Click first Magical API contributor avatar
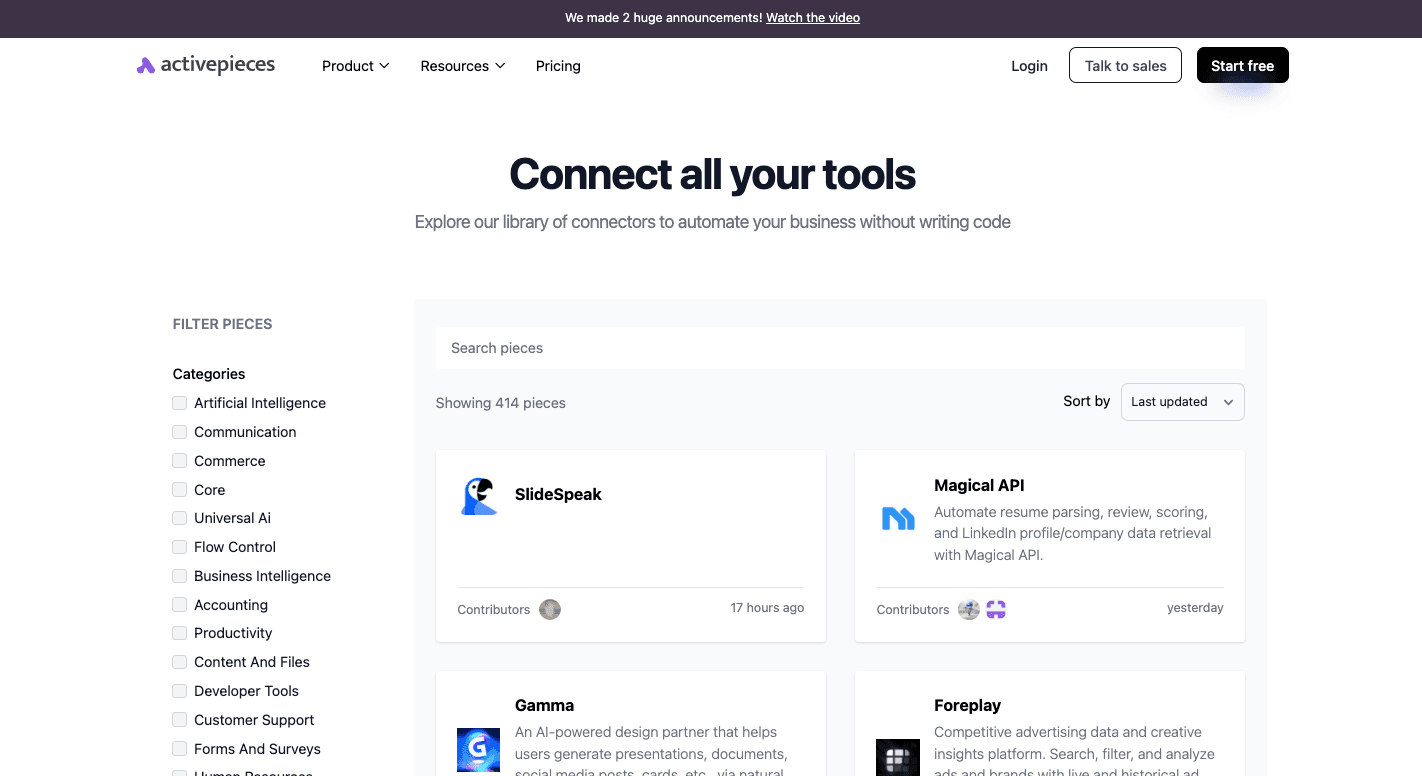 (968, 609)
